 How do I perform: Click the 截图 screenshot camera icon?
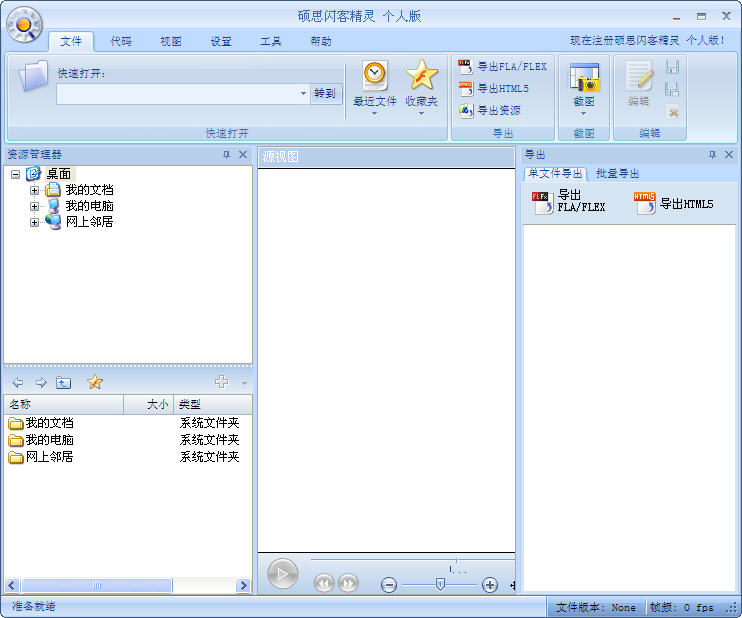click(x=584, y=77)
